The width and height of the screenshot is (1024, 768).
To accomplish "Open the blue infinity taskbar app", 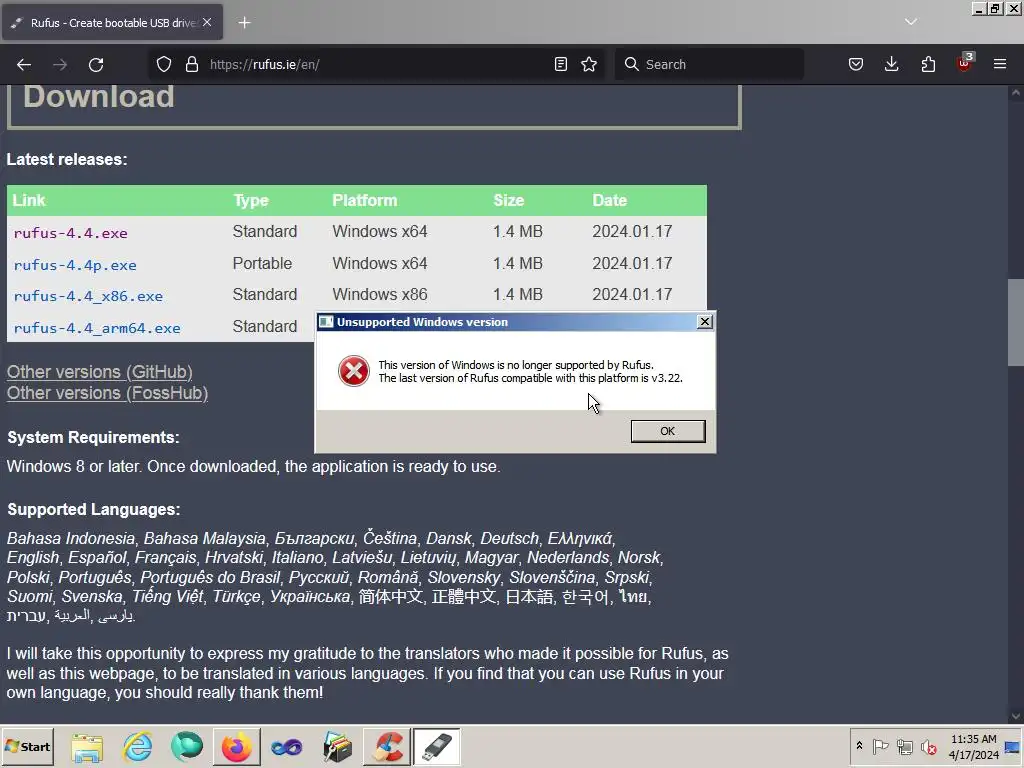I will (x=287, y=747).
